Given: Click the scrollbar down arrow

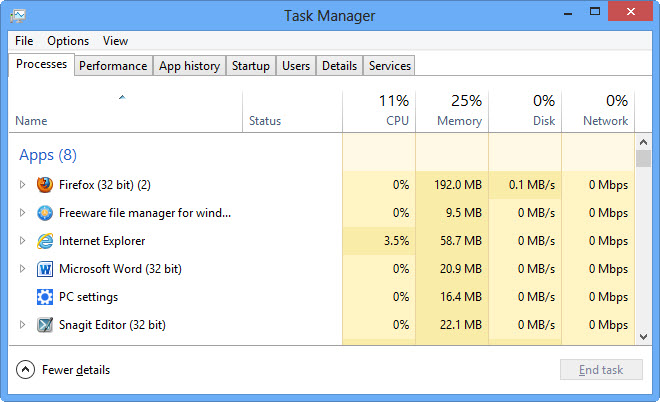Looking at the screenshot, I should click(643, 336).
